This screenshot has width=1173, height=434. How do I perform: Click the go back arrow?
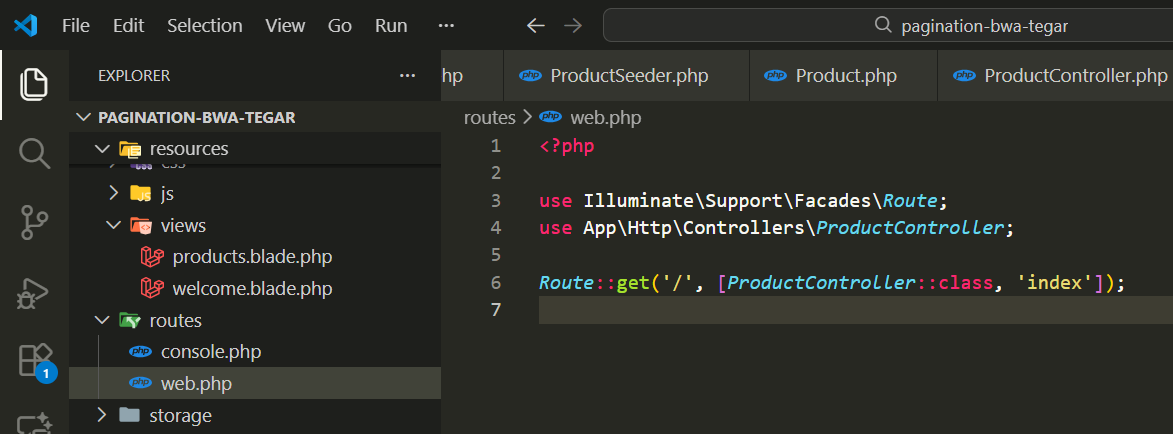click(536, 26)
